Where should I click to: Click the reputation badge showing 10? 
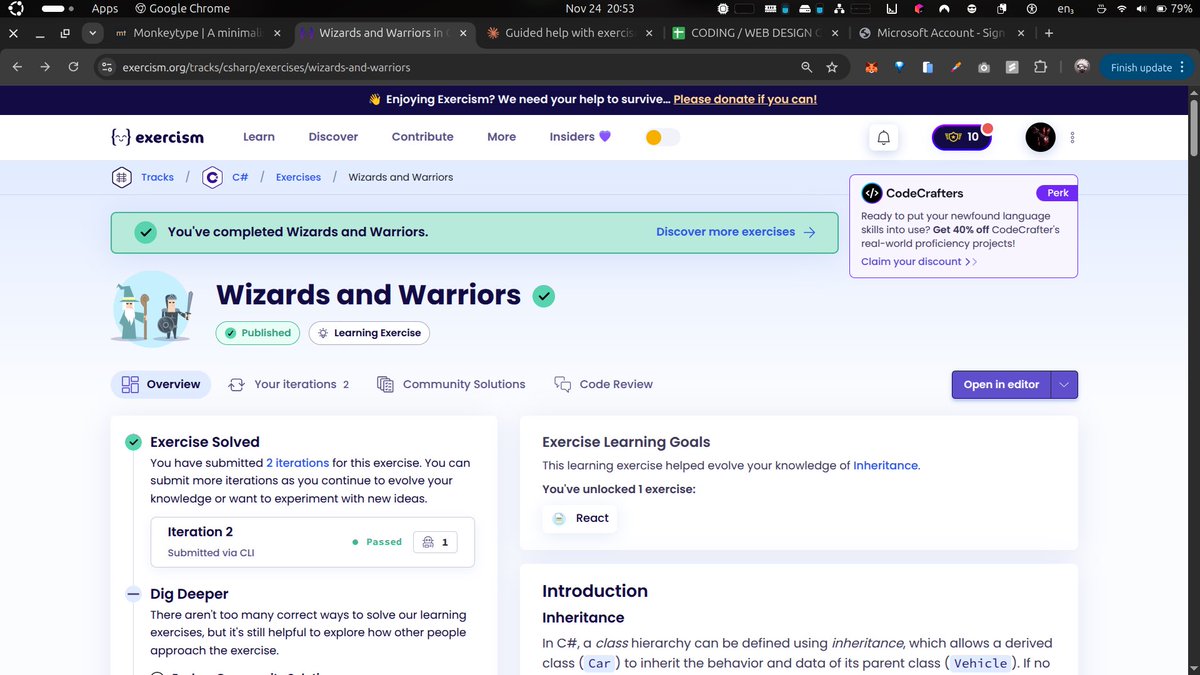[961, 137]
